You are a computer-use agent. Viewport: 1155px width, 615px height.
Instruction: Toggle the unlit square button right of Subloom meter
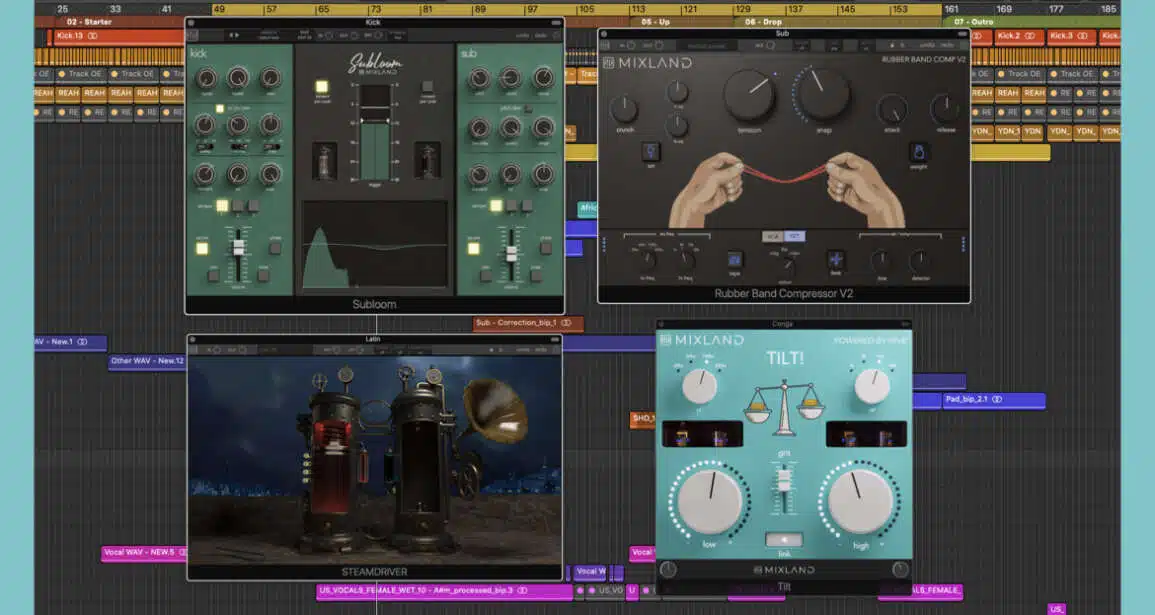(x=427, y=86)
